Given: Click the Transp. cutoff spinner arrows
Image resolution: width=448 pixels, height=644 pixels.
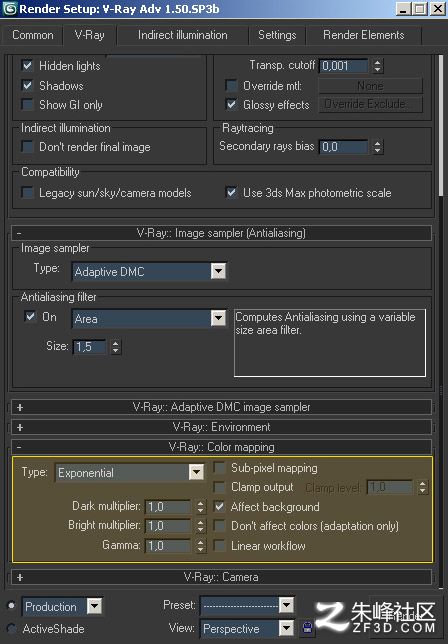Looking at the screenshot, I should [378, 66].
